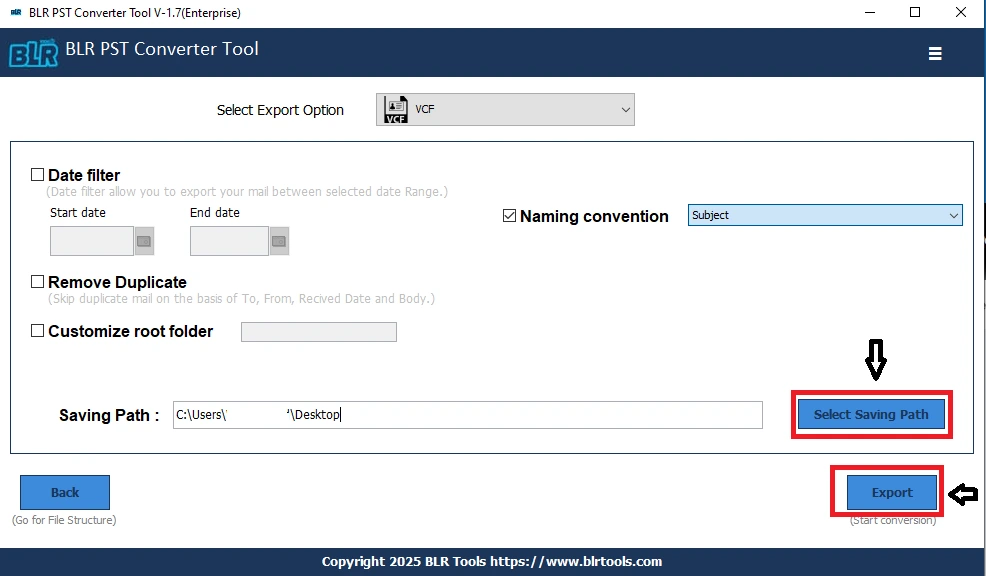986x576 pixels.
Task: Expand the Select Export Option dropdown
Action: [x=625, y=110]
